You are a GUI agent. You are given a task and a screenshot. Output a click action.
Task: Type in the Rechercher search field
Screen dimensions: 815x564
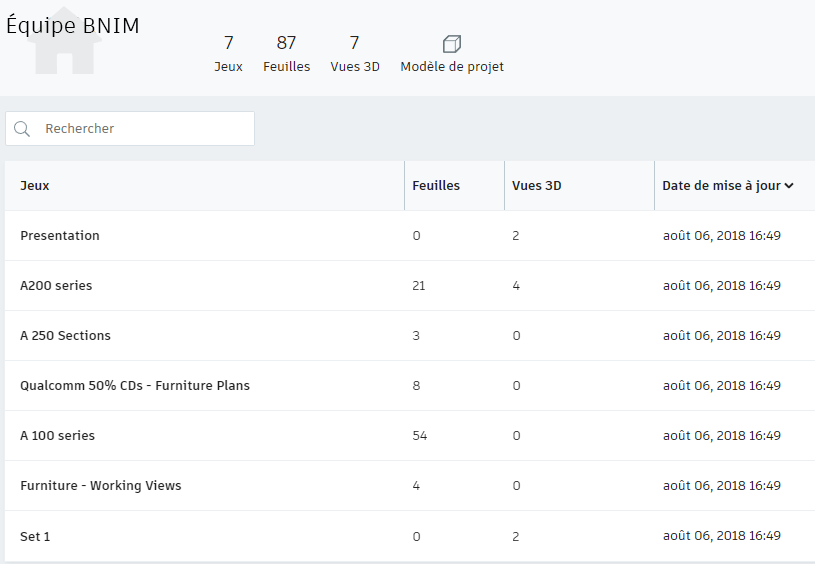point(145,129)
